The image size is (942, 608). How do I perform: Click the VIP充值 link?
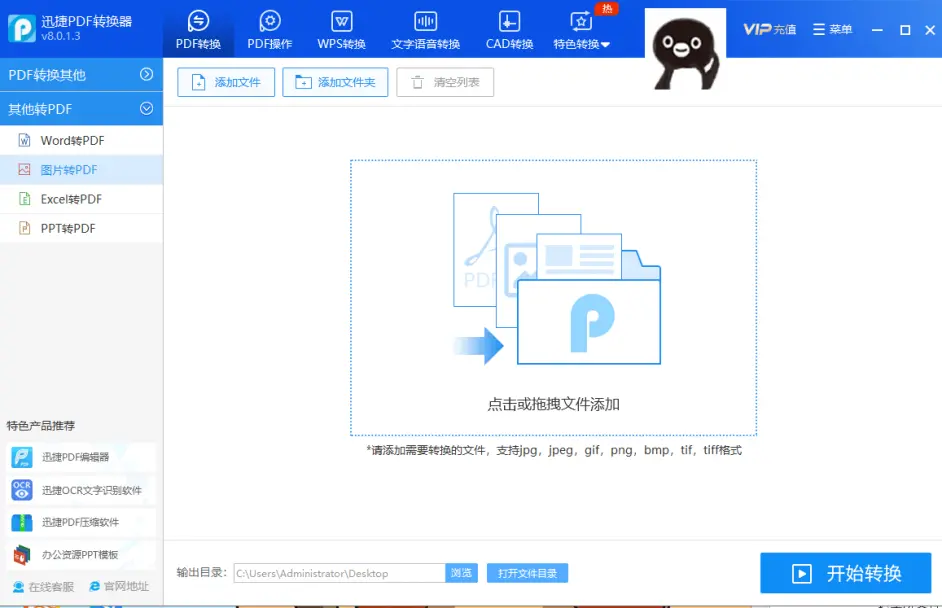coord(770,29)
